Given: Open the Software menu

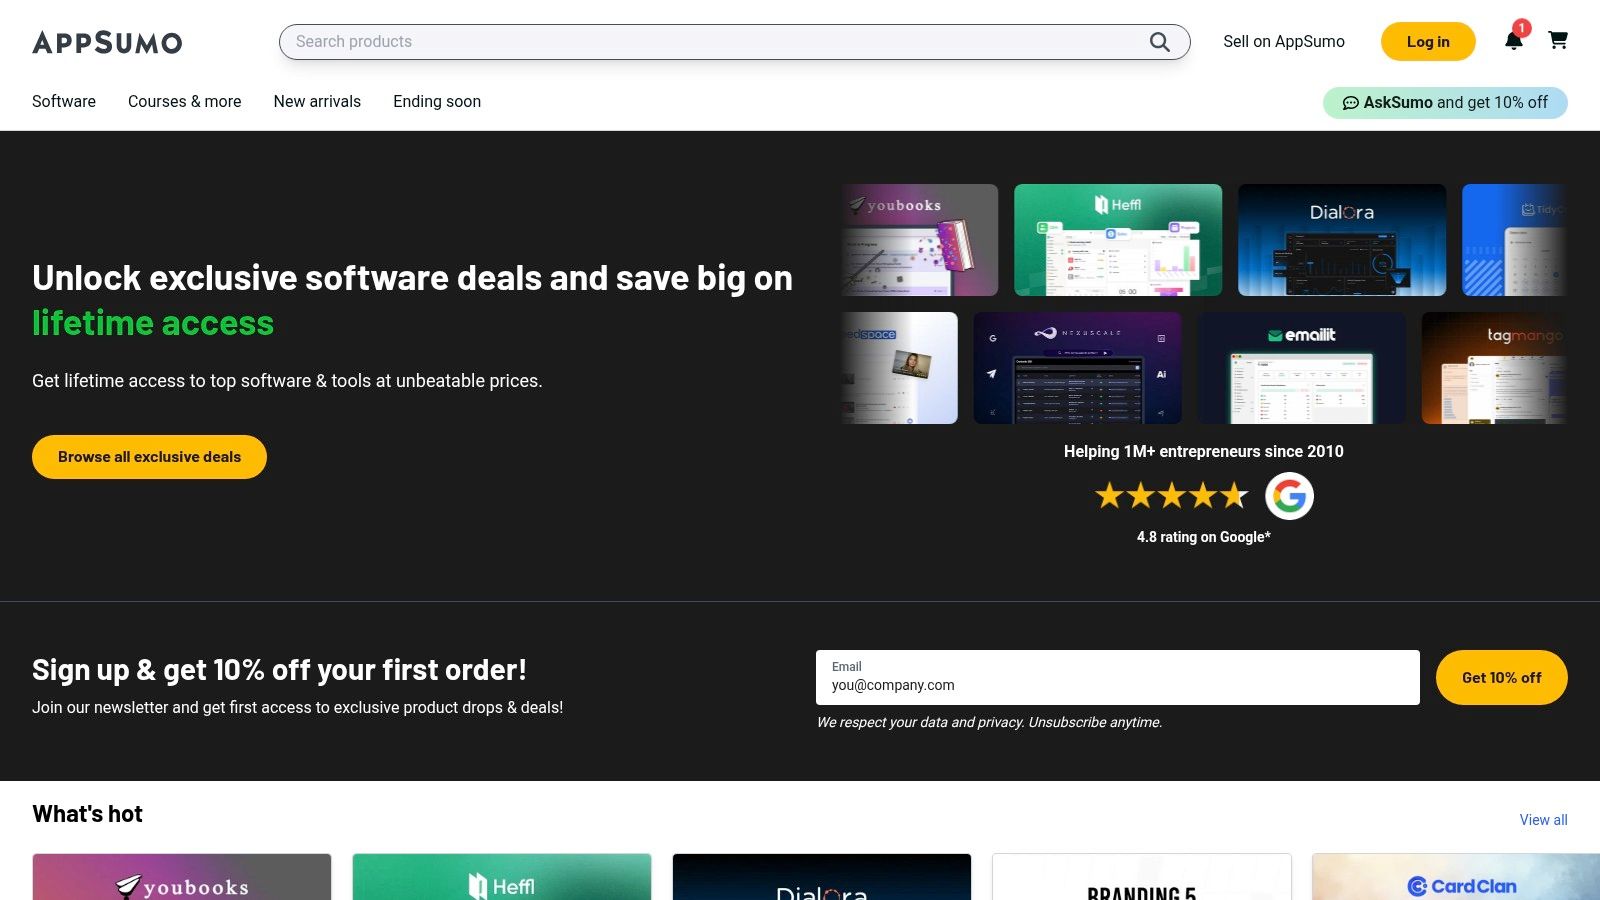Looking at the screenshot, I should click(x=64, y=102).
